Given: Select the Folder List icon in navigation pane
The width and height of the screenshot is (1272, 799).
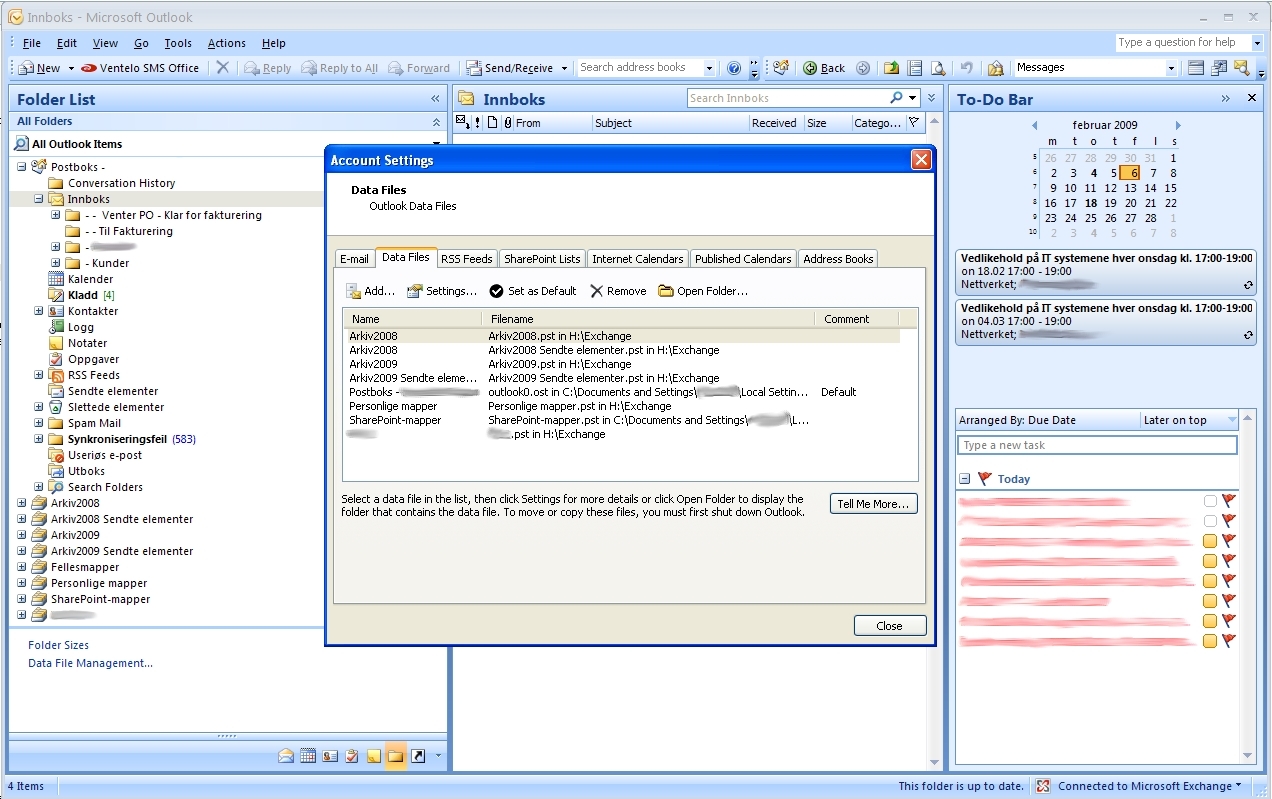Looking at the screenshot, I should 396,756.
